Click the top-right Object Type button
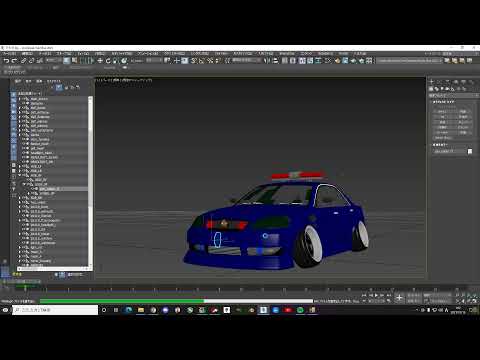 (463, 111)
